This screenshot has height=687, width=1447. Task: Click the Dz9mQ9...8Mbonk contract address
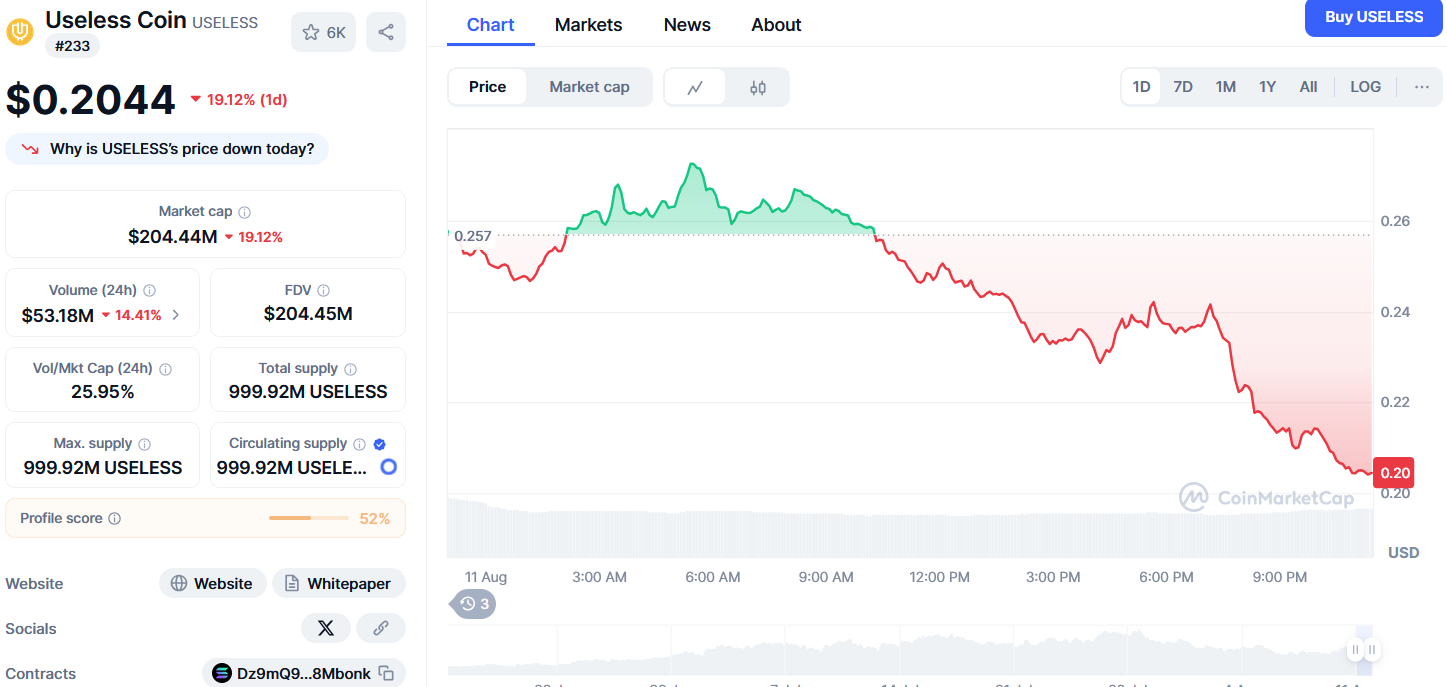click(x=304, y=674)
